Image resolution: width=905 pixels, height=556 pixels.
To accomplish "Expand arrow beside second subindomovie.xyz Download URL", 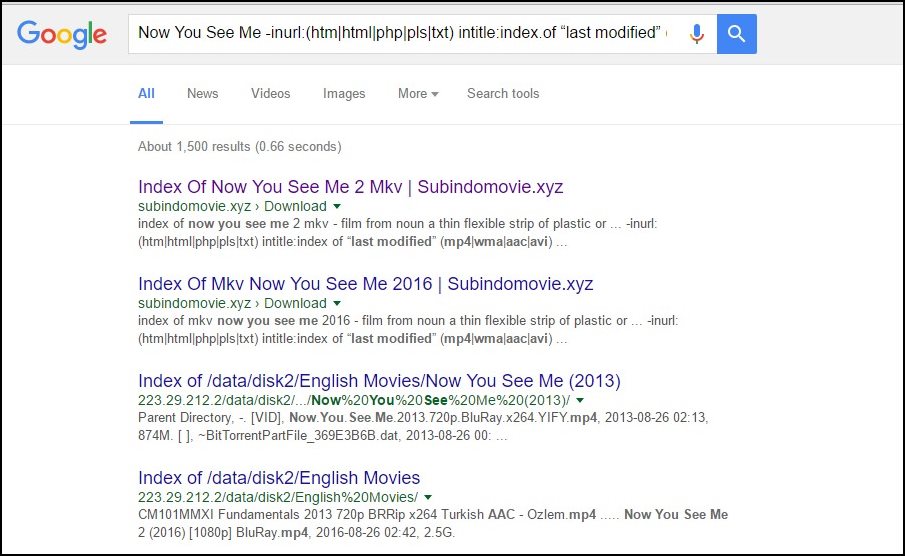I will [x=337, y=304].
